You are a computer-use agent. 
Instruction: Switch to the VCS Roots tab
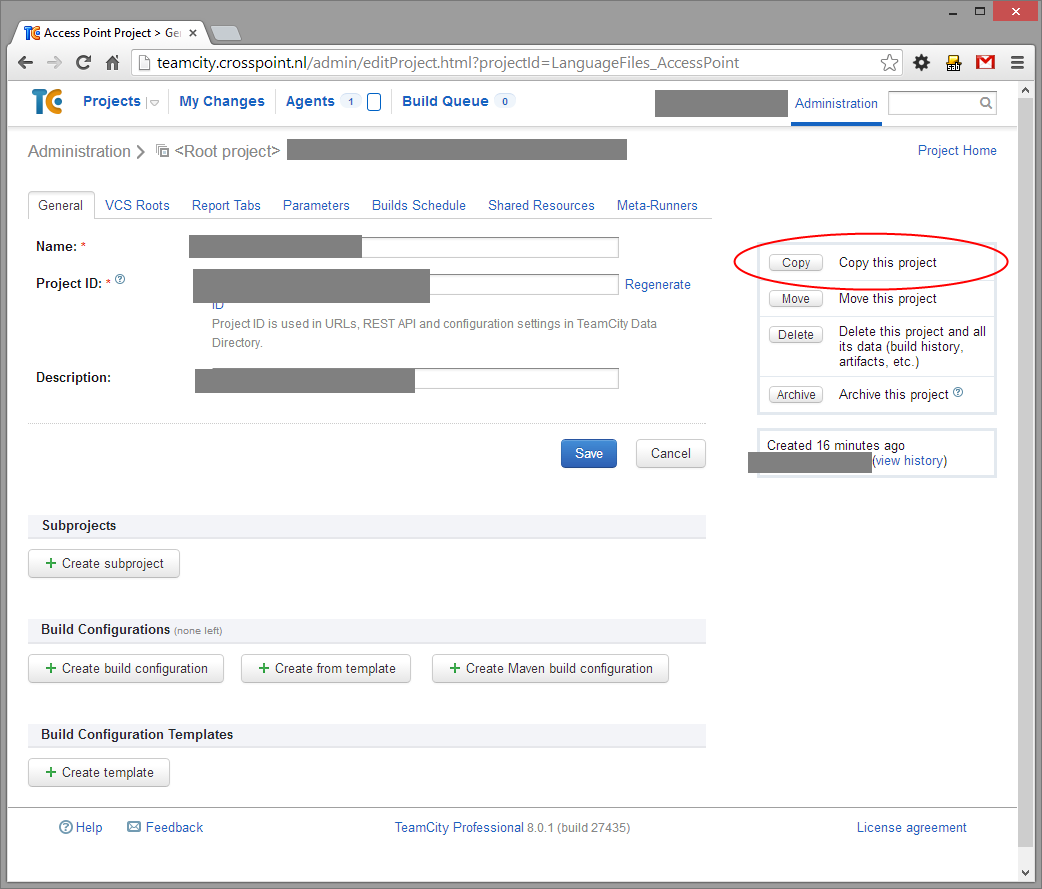click(137, 205)
